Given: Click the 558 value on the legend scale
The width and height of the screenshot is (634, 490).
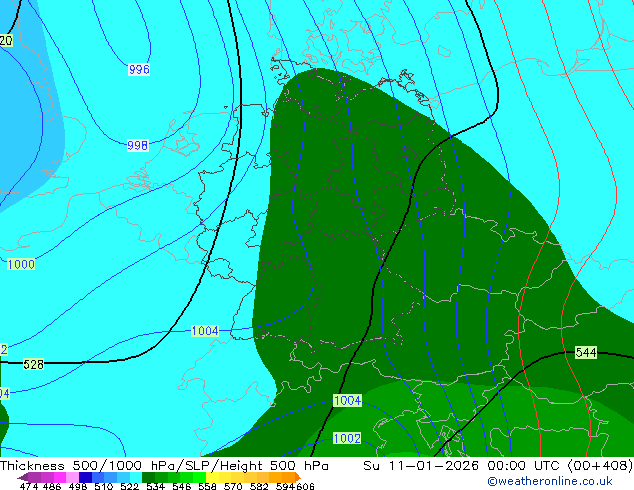Looking at the screenshot, I should 207,486.
